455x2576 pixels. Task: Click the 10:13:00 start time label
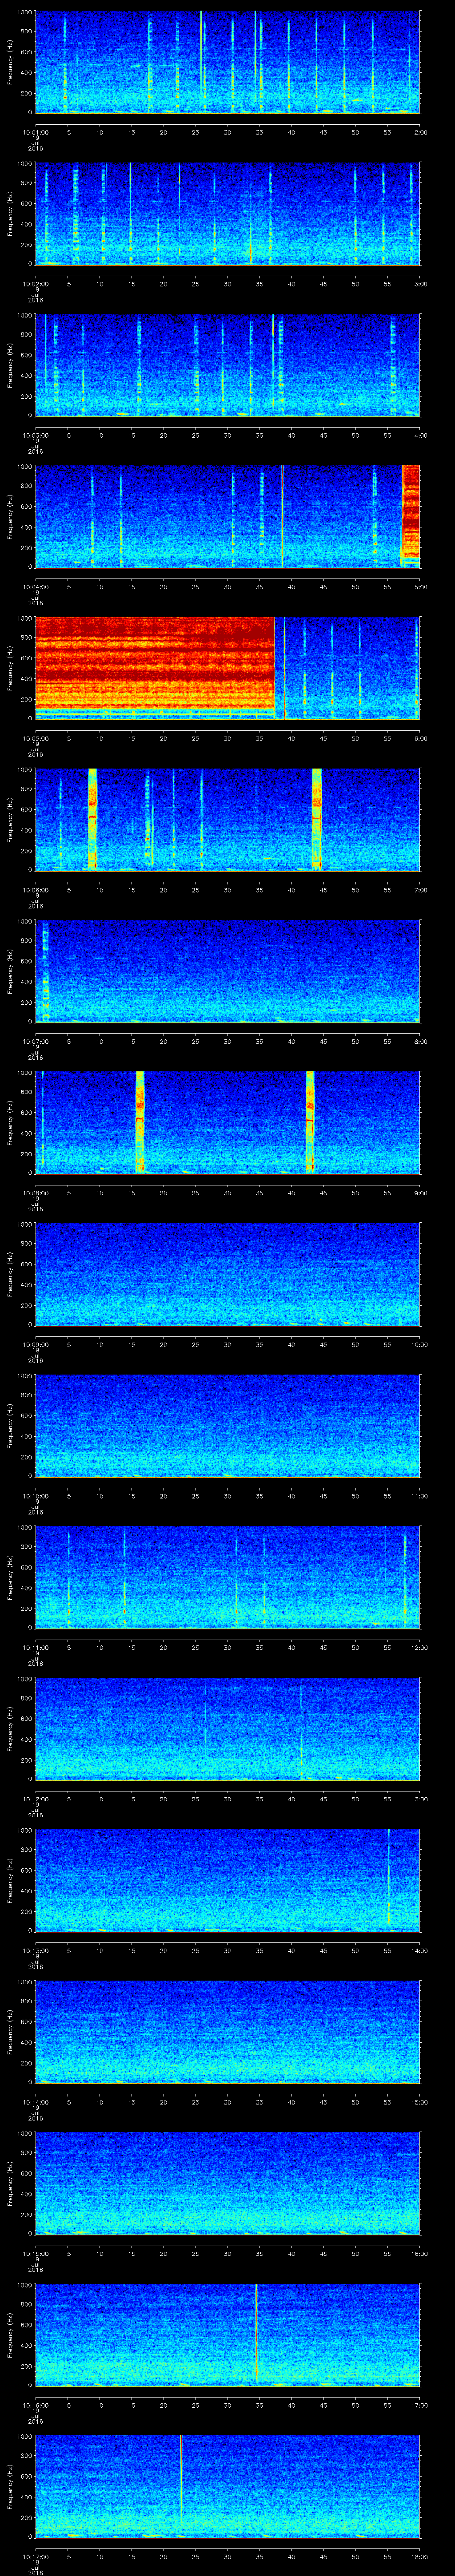tap(35, 1950)
